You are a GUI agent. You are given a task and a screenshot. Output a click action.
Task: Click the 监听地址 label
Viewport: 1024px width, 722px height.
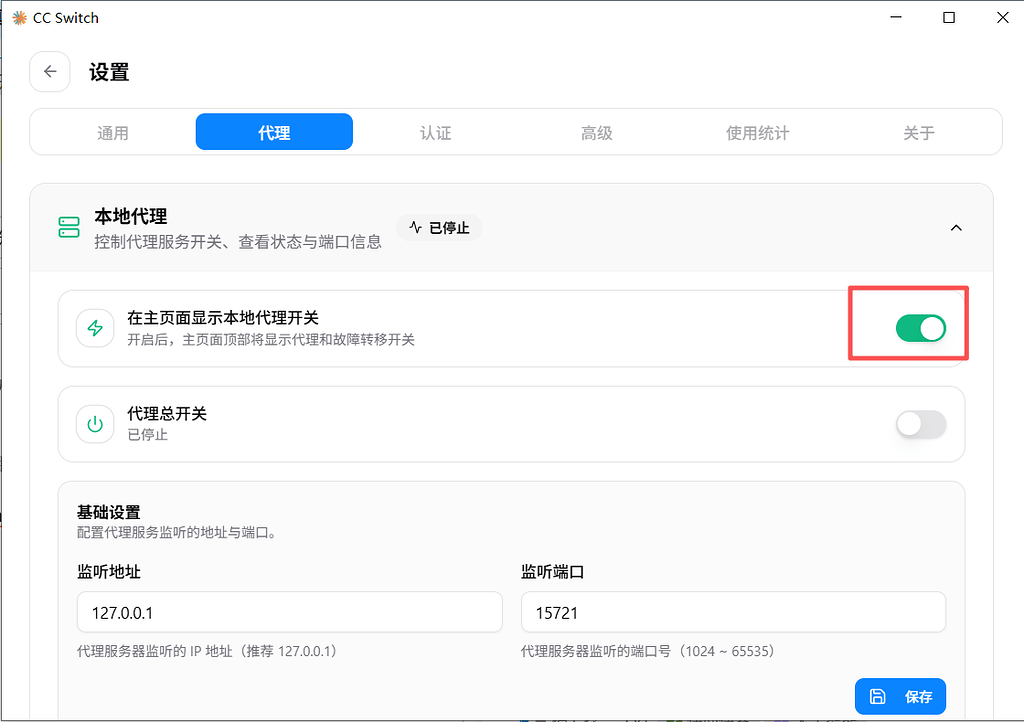click(x=108, y=572)
